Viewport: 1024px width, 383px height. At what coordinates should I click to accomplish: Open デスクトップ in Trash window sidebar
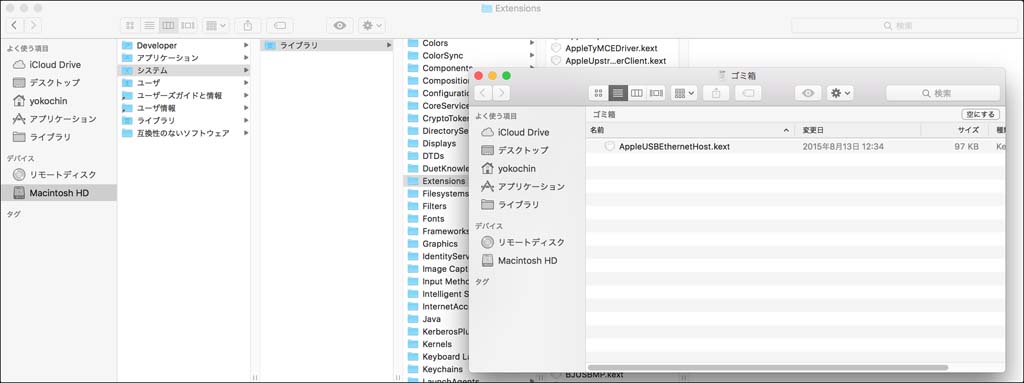point(523,150)
